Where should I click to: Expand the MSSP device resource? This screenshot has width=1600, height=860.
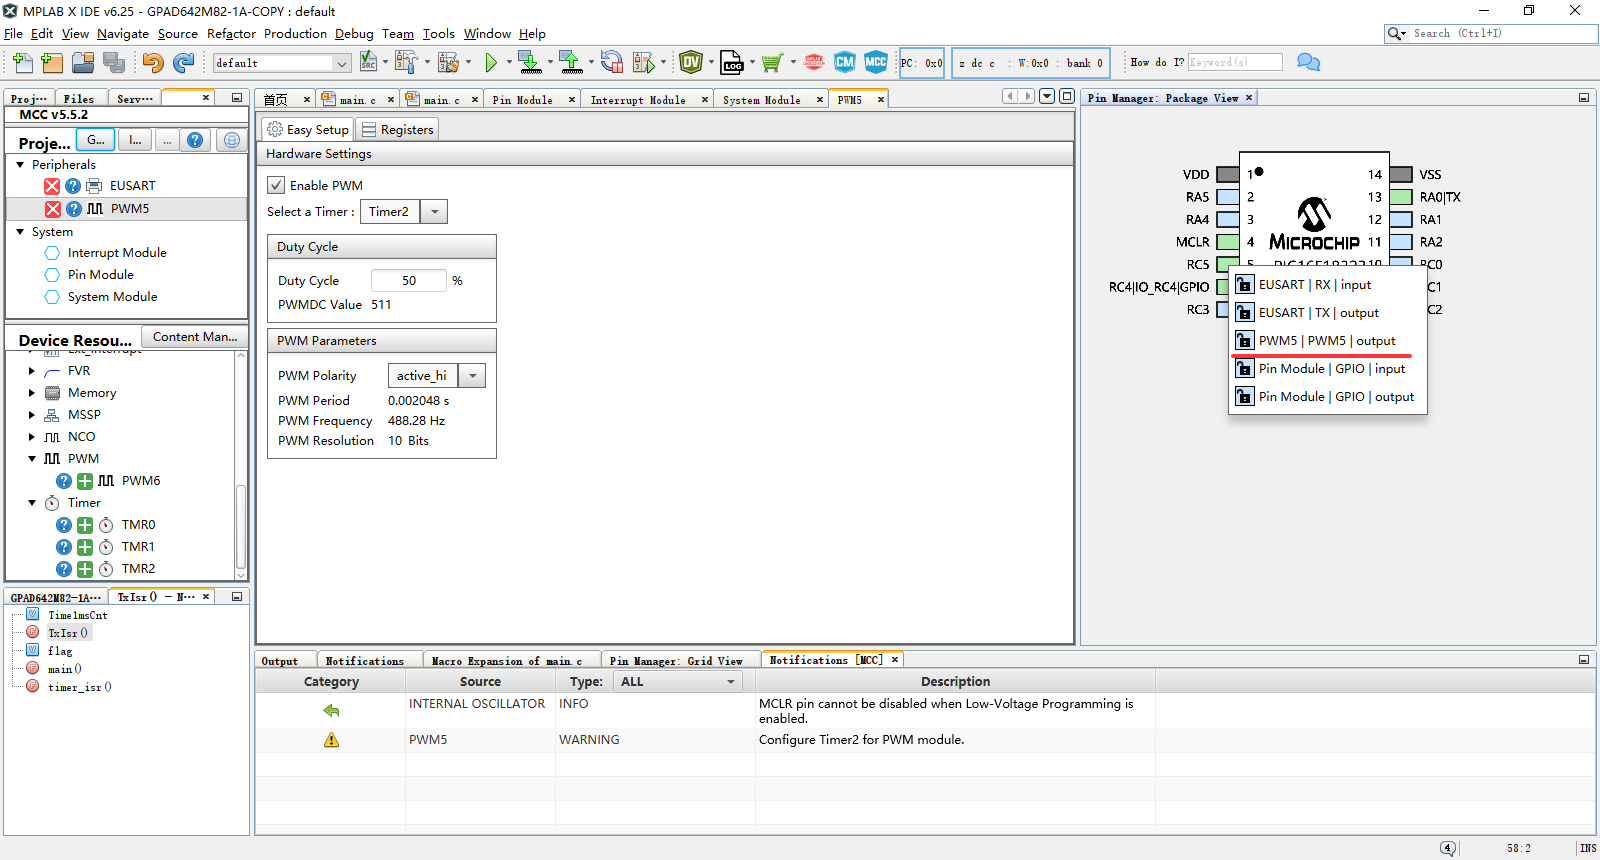[x=32, y=415]
